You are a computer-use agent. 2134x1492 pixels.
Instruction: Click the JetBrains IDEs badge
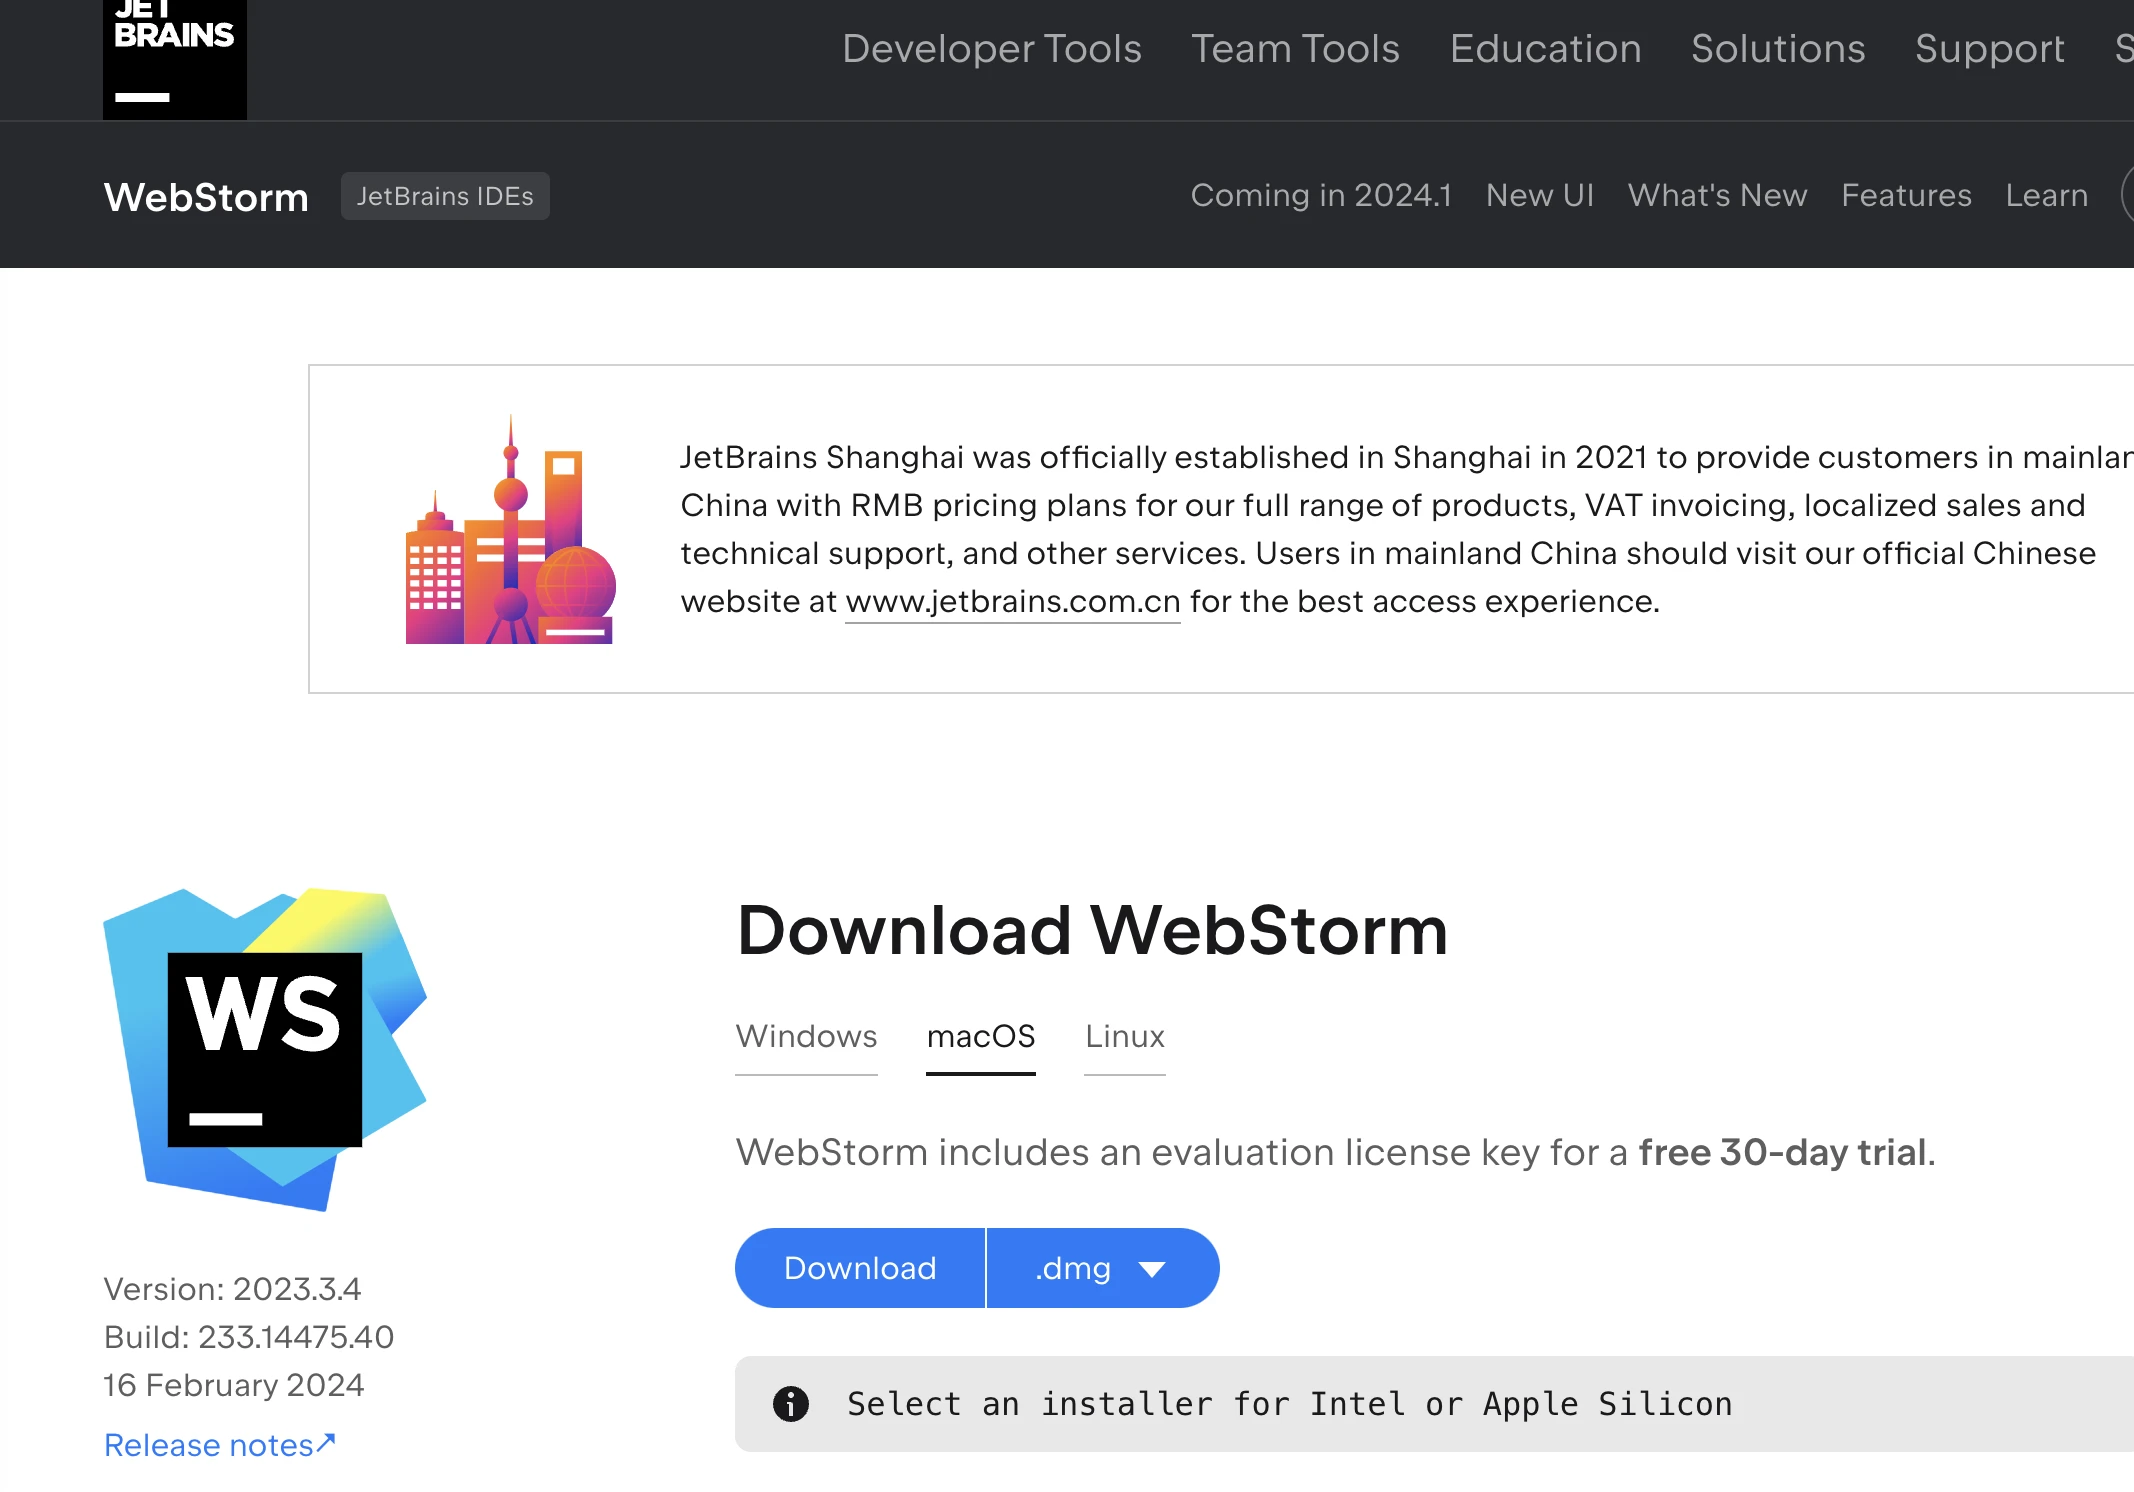[445, 196]
